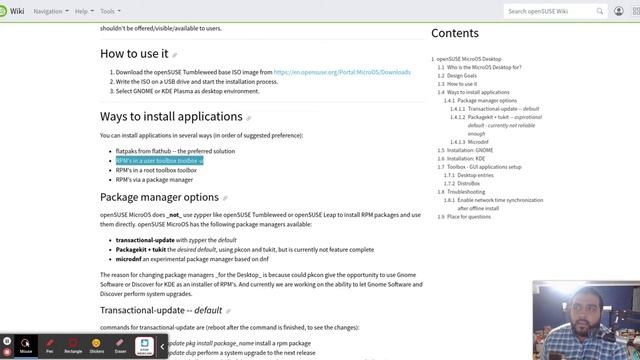Click the bold 'transactional-update' list item
This screenshot has height=360, width=640.
click(x=145, y=240)
